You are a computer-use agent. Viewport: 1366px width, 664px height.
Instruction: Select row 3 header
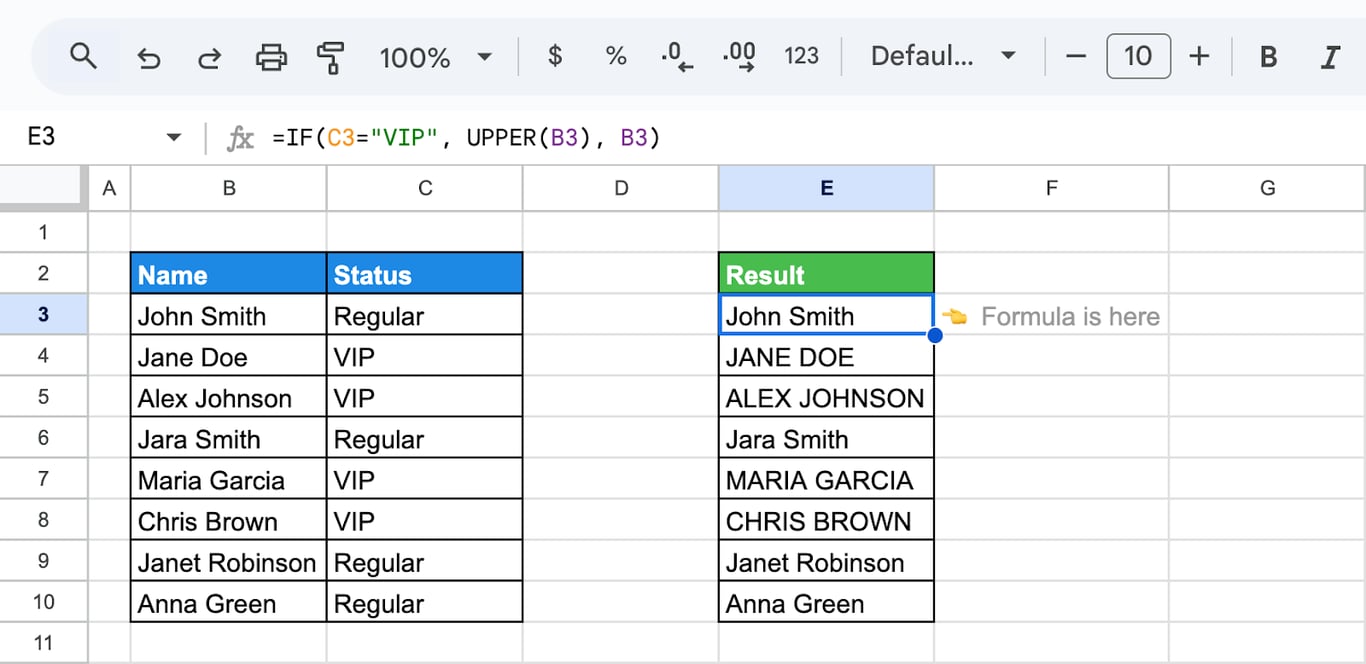(x=43, y=314)
